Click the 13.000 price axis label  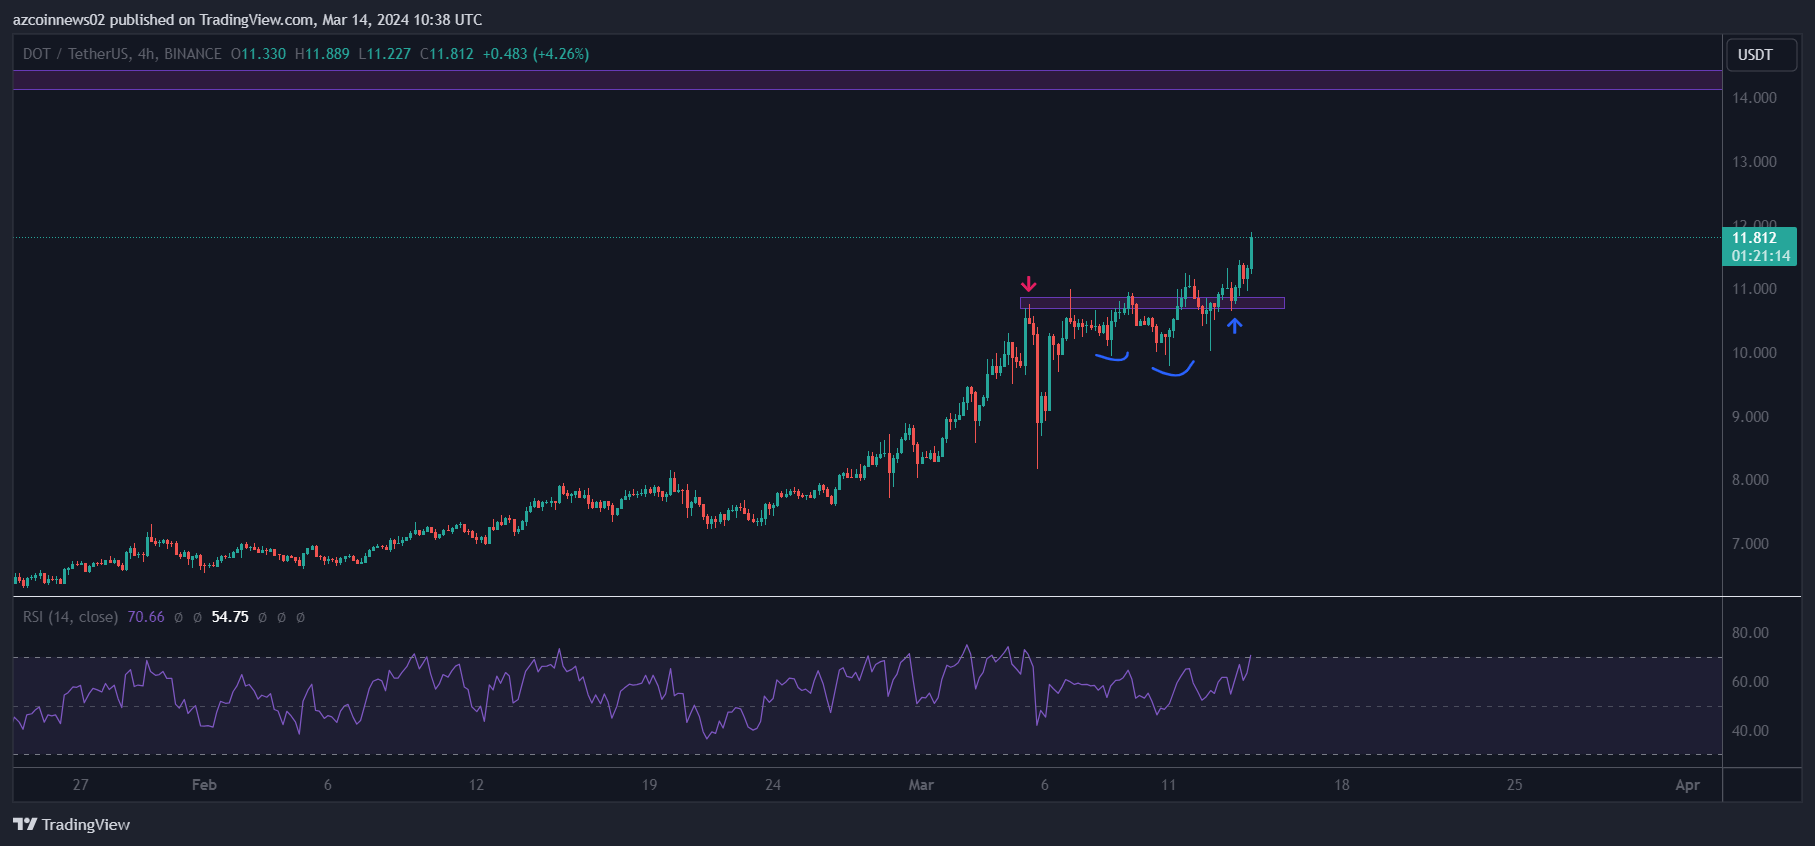tap(1755, 162)
